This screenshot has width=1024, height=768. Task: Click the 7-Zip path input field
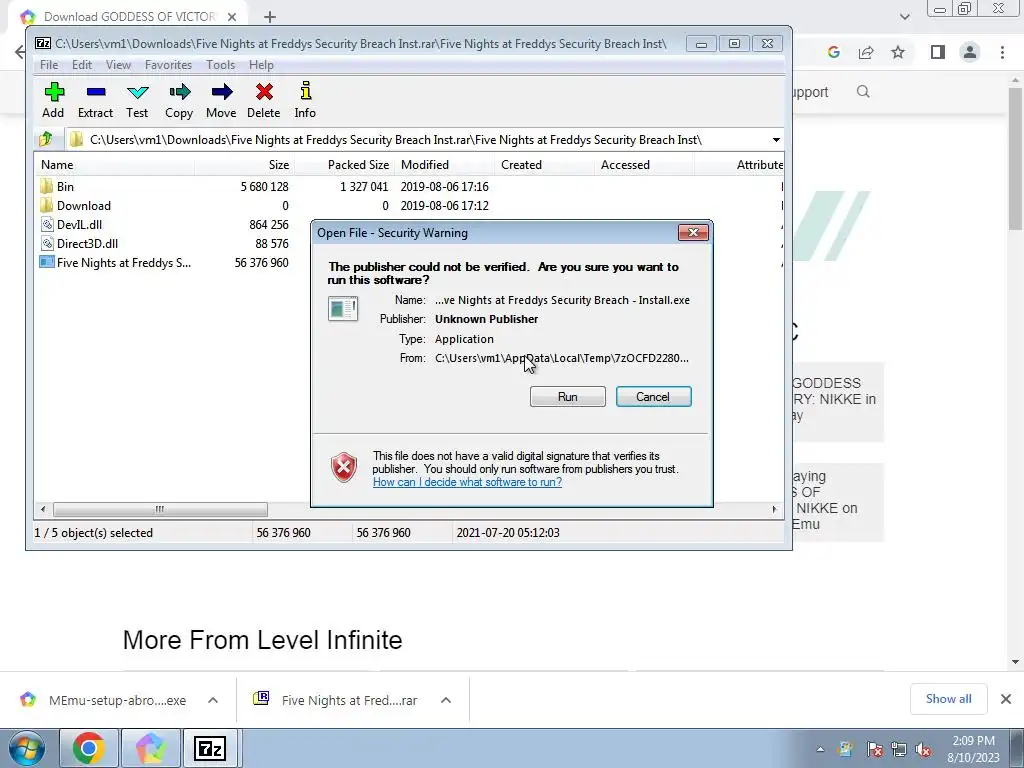click(x=418, y=140)
